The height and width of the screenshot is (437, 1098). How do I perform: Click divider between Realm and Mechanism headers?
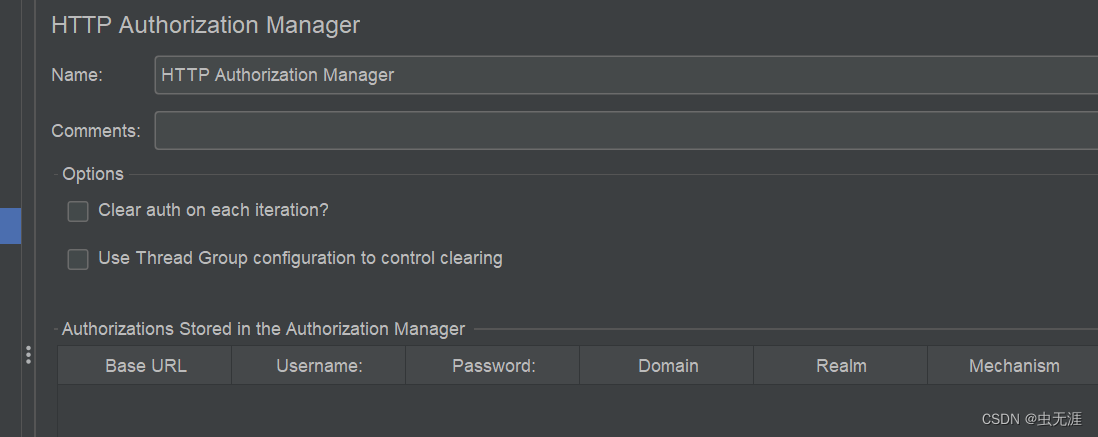click(928, 366)
